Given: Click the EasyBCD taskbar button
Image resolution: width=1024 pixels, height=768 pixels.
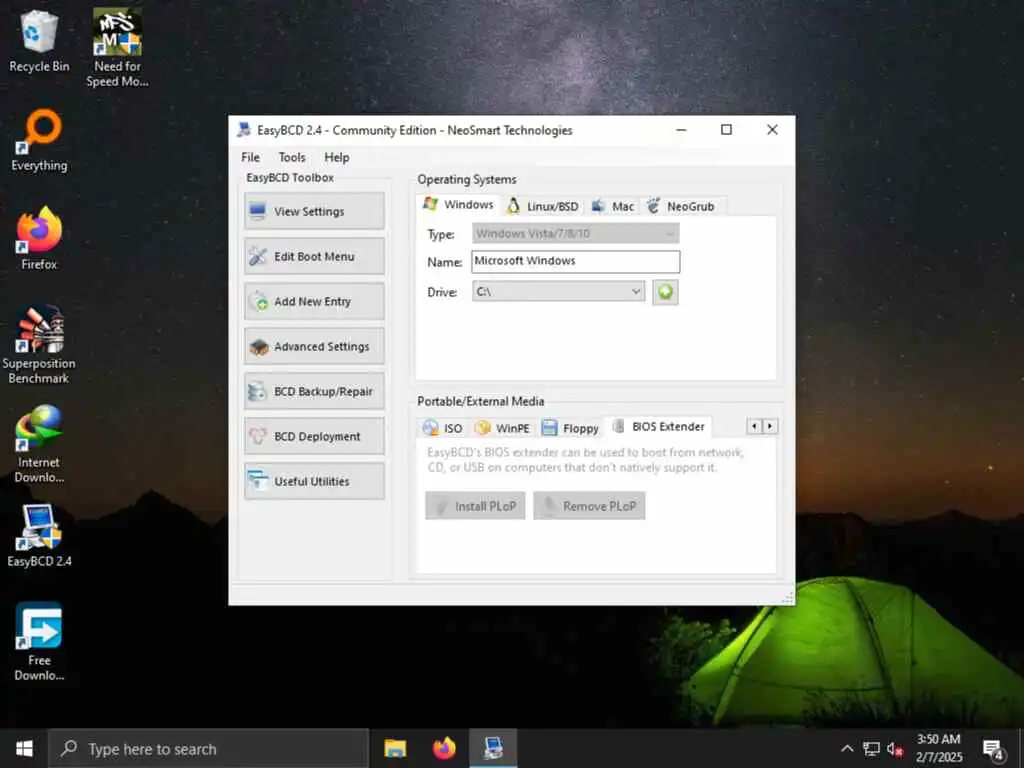Looking at the screenshot, I should coord(493,748).
